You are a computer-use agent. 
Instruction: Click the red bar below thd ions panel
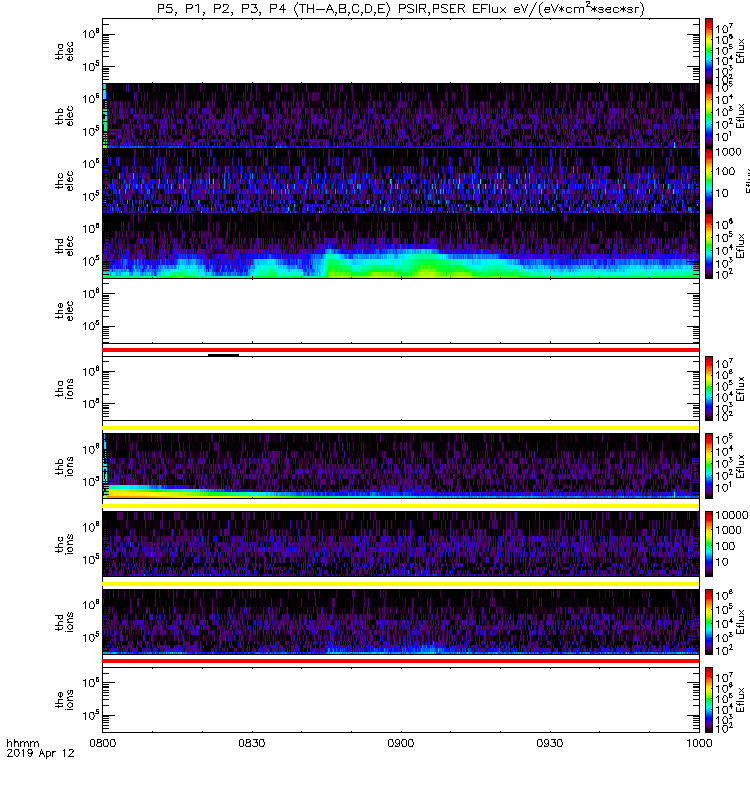(x=401, y=661)
